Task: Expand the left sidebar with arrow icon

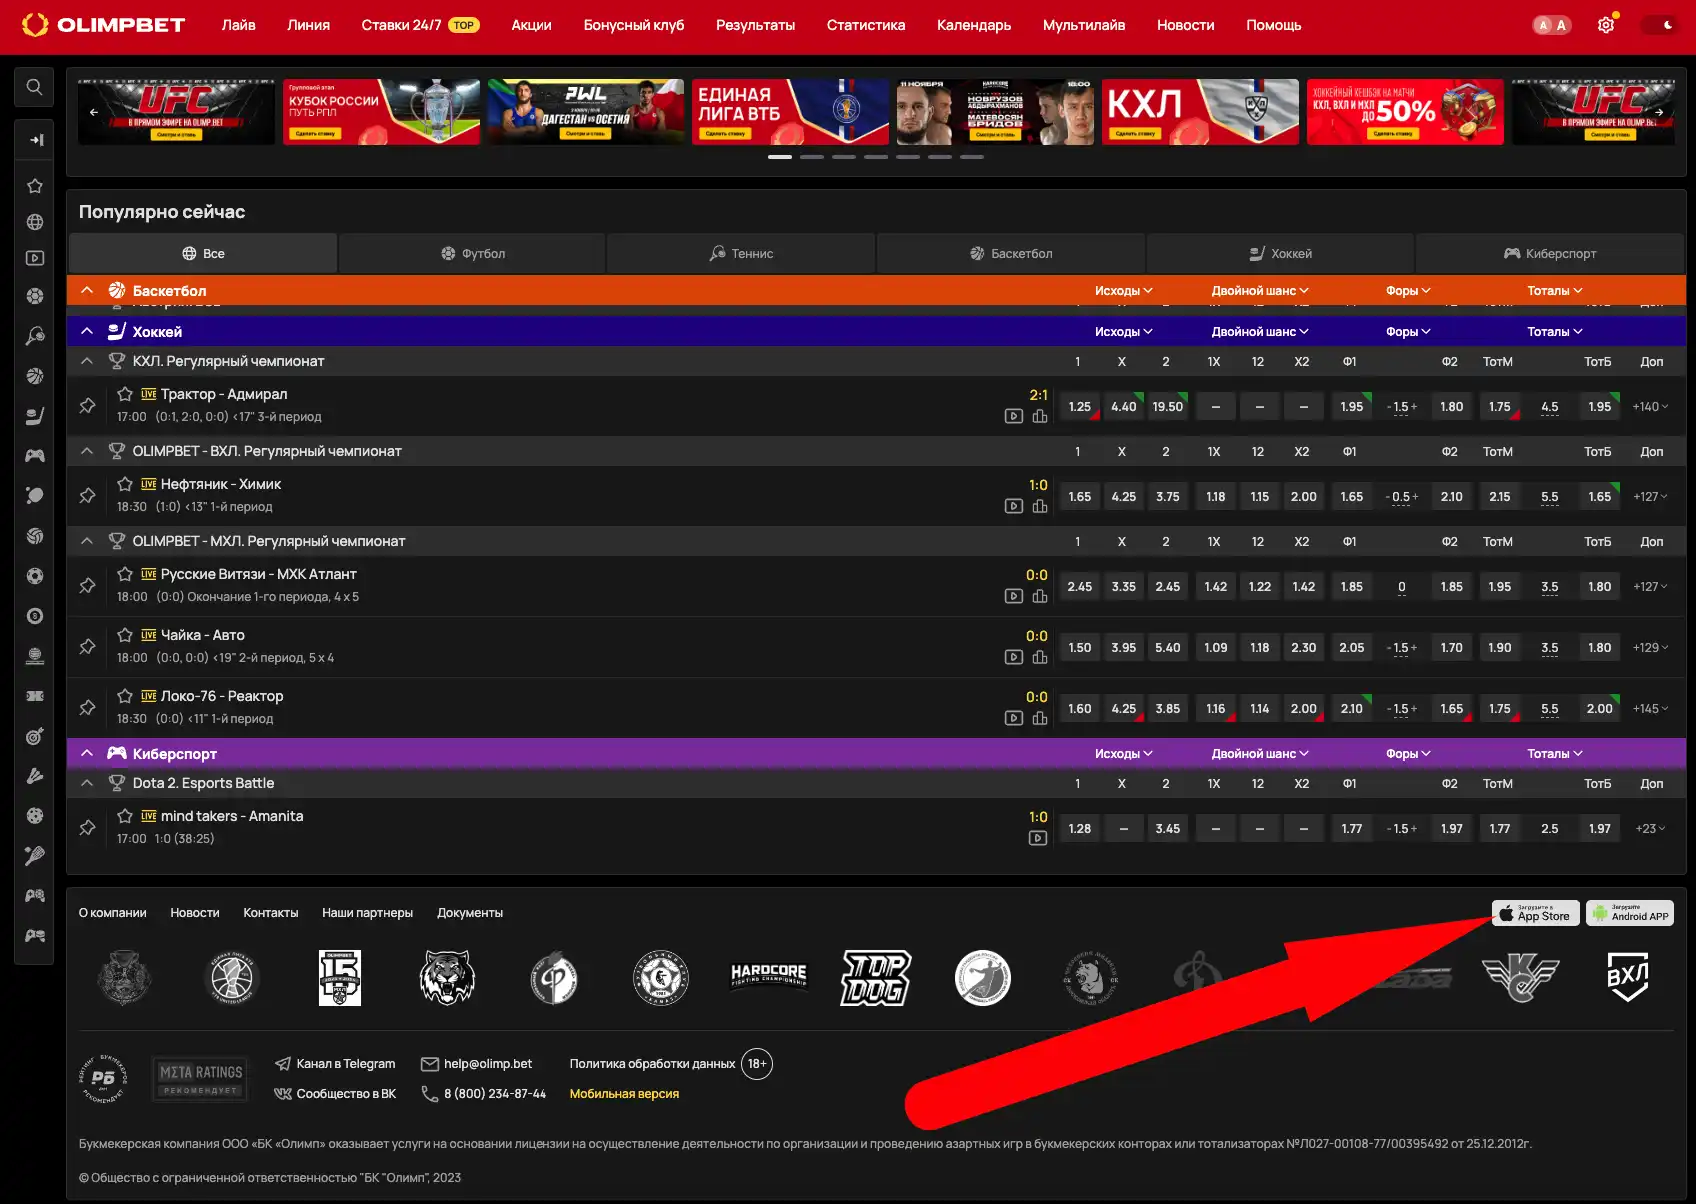Action: click(x=36, y=140)
